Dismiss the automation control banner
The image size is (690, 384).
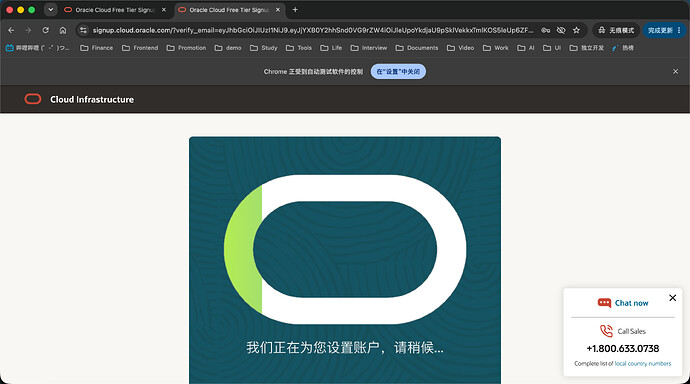coord(675,72)
